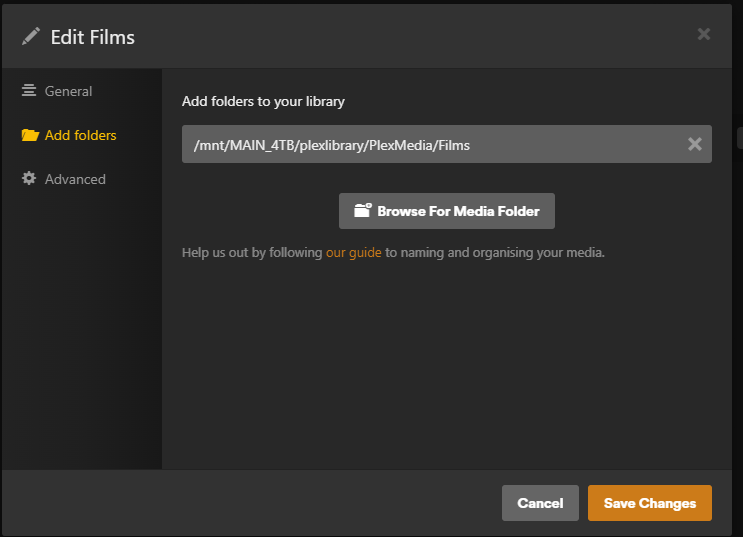Save Changes to the library
The image size is (743, 537).
649,503
